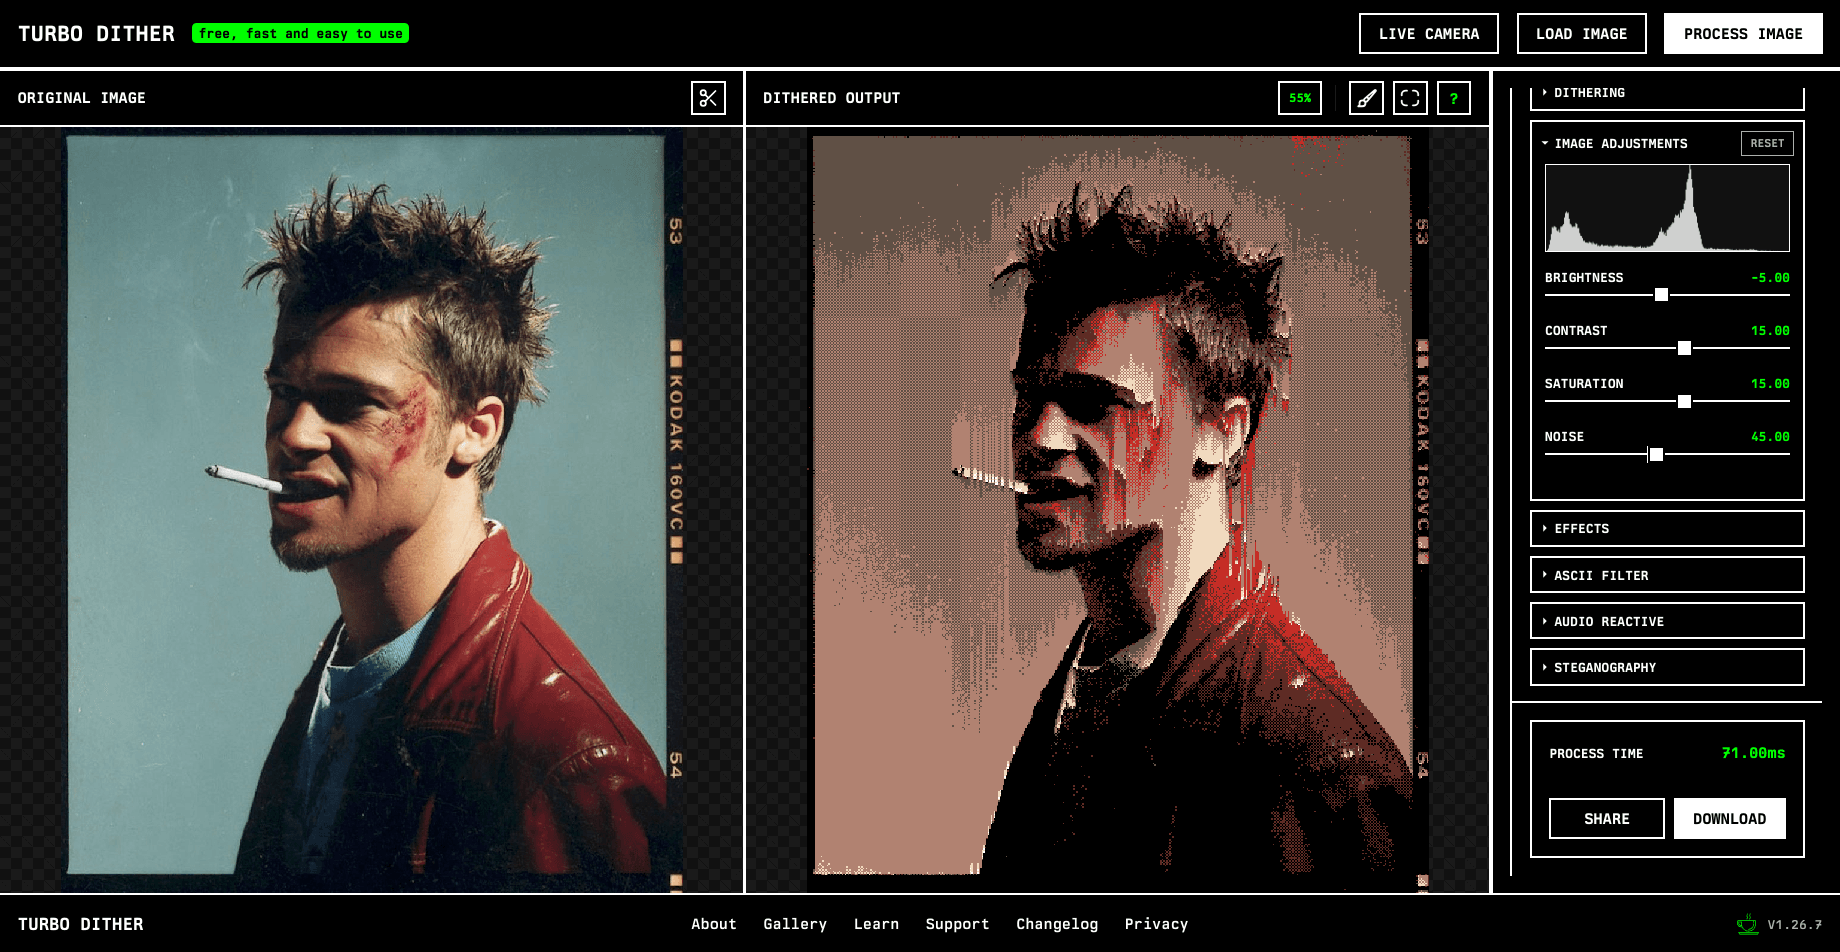Image resolution: width=1840 pixels, height=952 pixels.
Task: Open LIVE CAMERA mode
Action: [1428, 33]
